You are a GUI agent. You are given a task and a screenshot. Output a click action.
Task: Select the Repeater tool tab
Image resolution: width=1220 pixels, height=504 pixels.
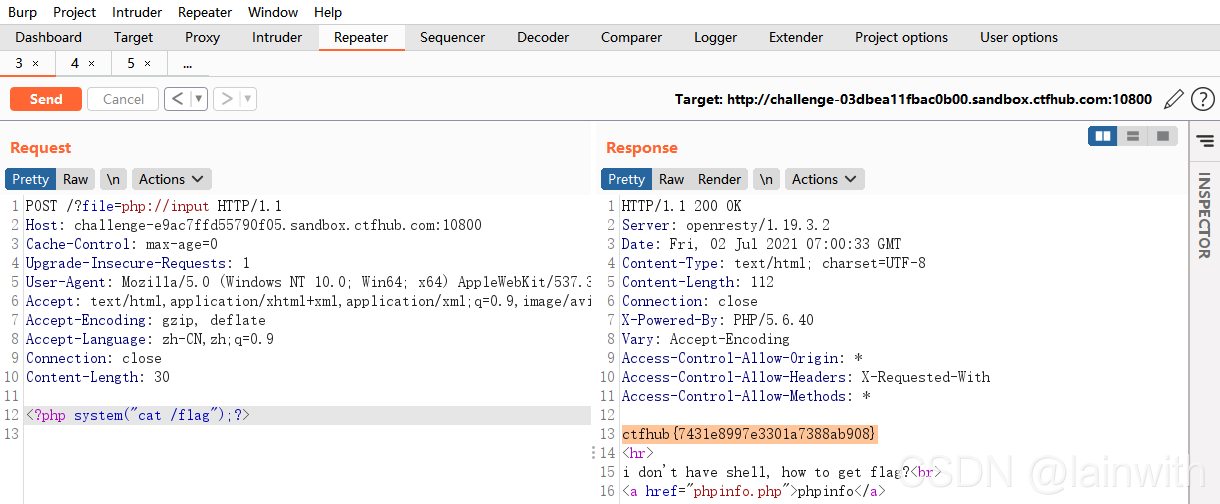pos(361,37)
